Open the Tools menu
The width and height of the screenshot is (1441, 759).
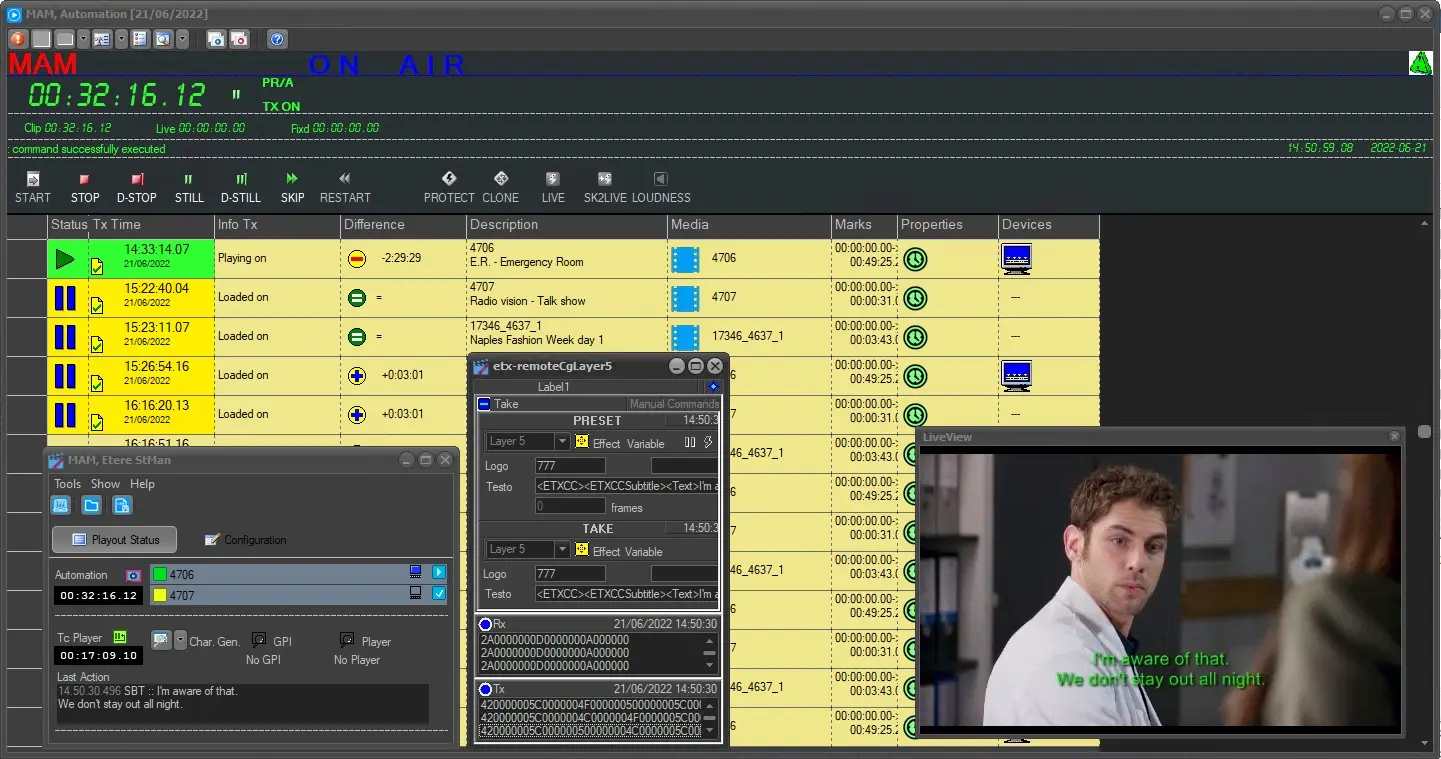coord(67,484)
